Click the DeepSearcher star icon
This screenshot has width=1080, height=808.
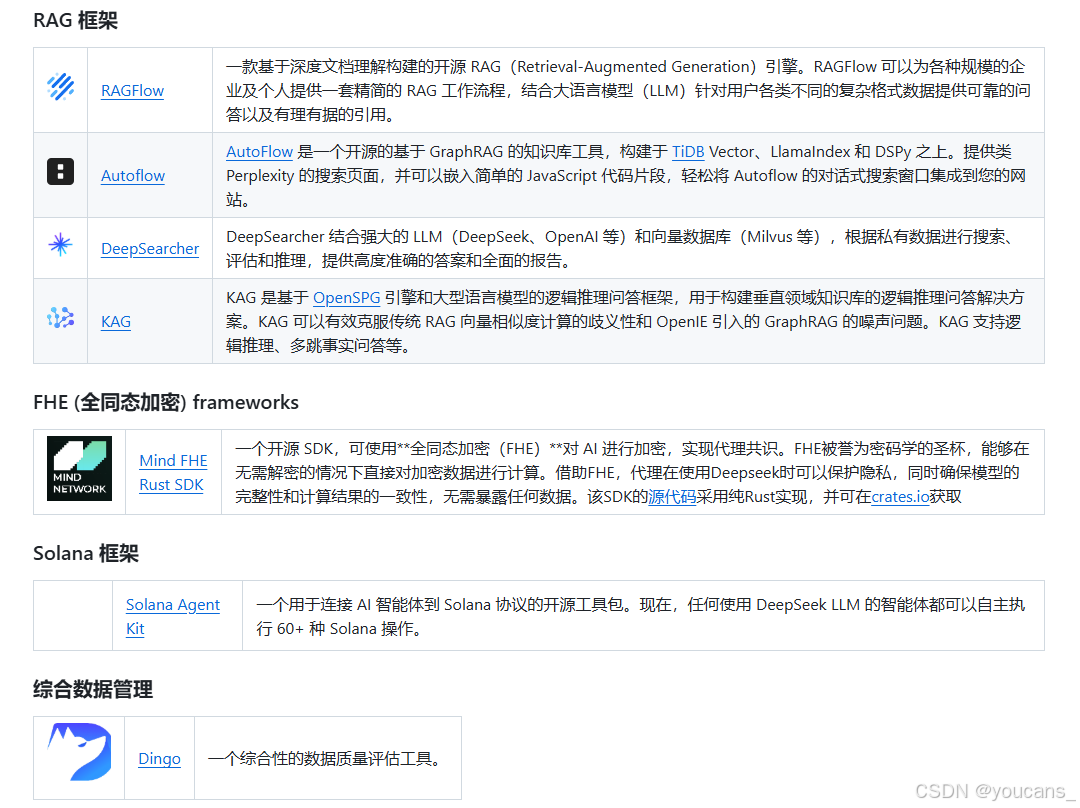(x=61, y=245)
